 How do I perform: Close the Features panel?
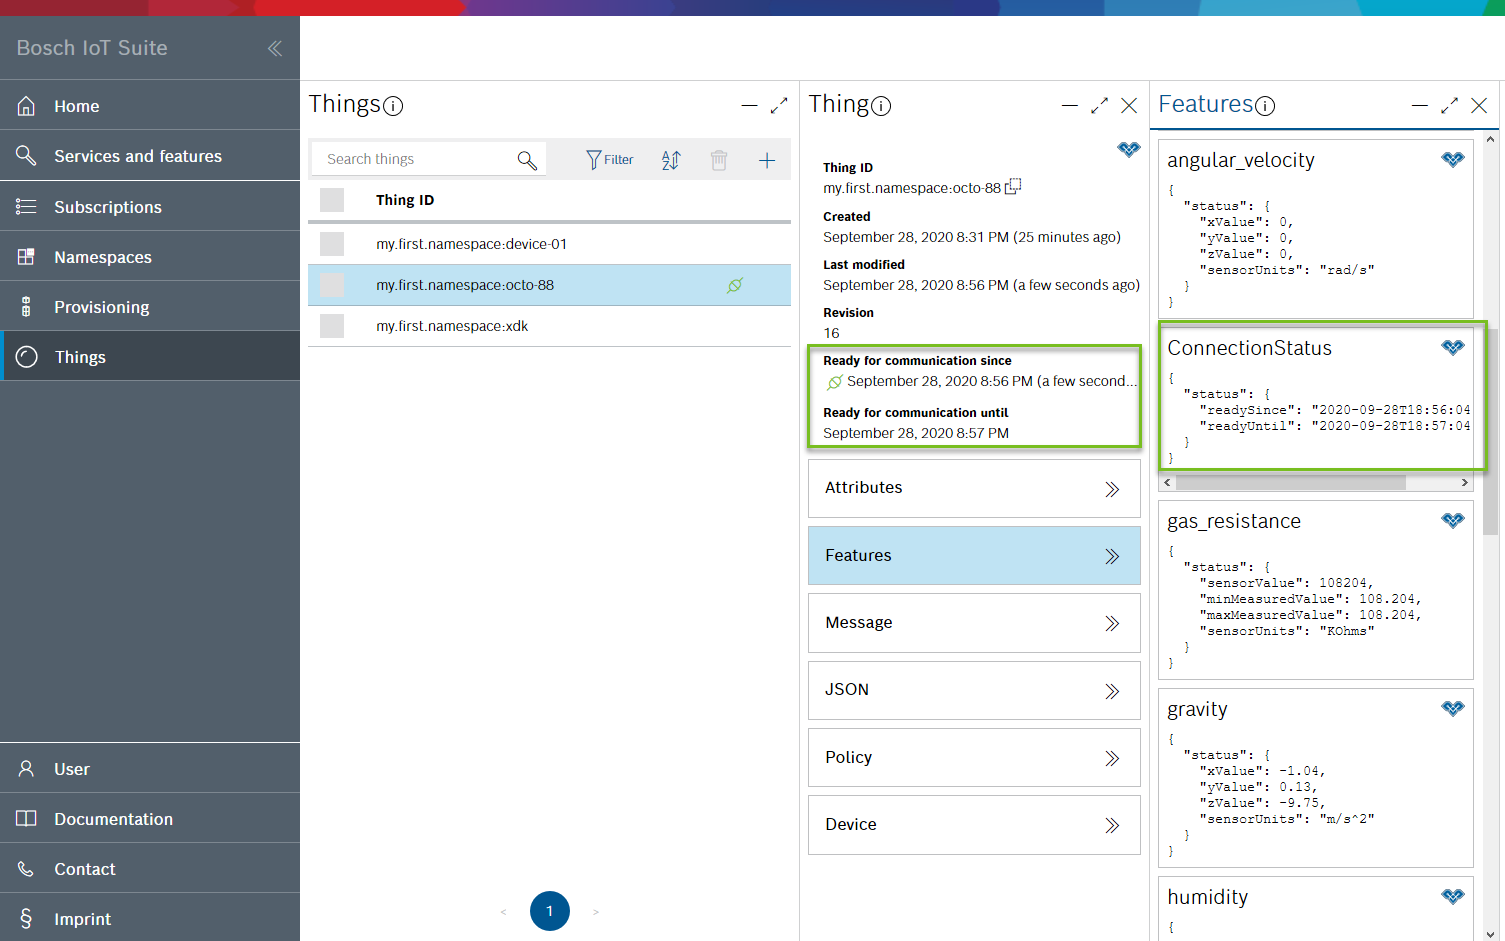(1479, 105)
